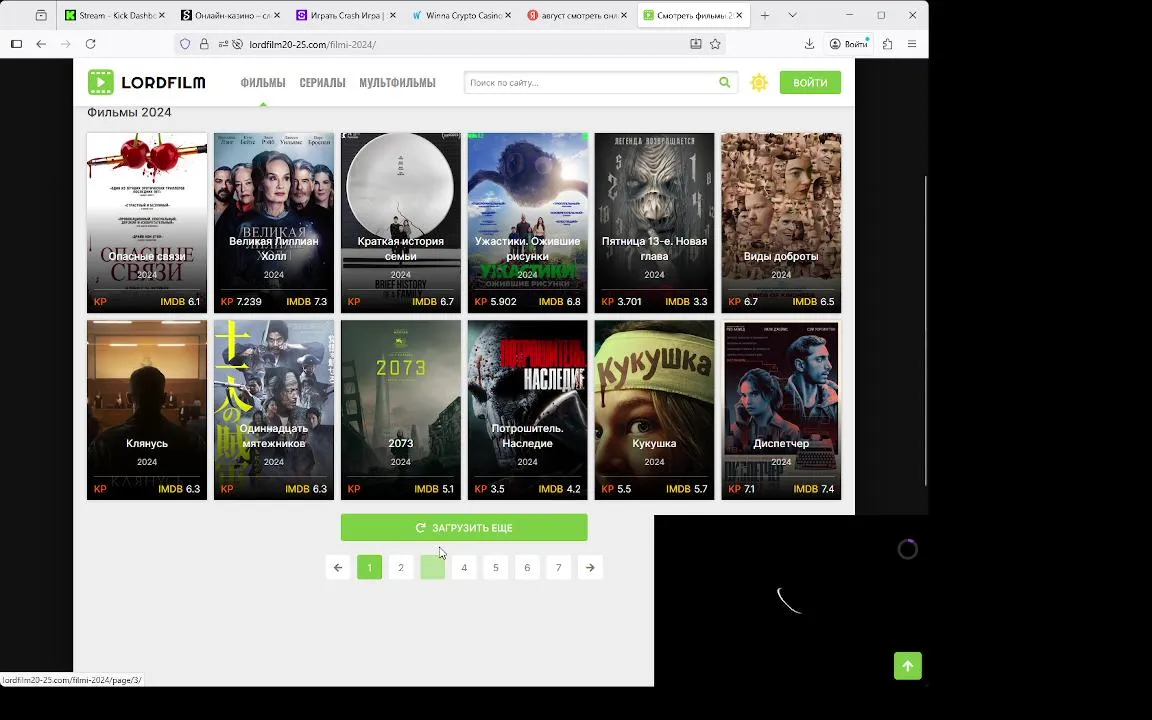Open a new tab with plus icon

(x=765, y=15)
